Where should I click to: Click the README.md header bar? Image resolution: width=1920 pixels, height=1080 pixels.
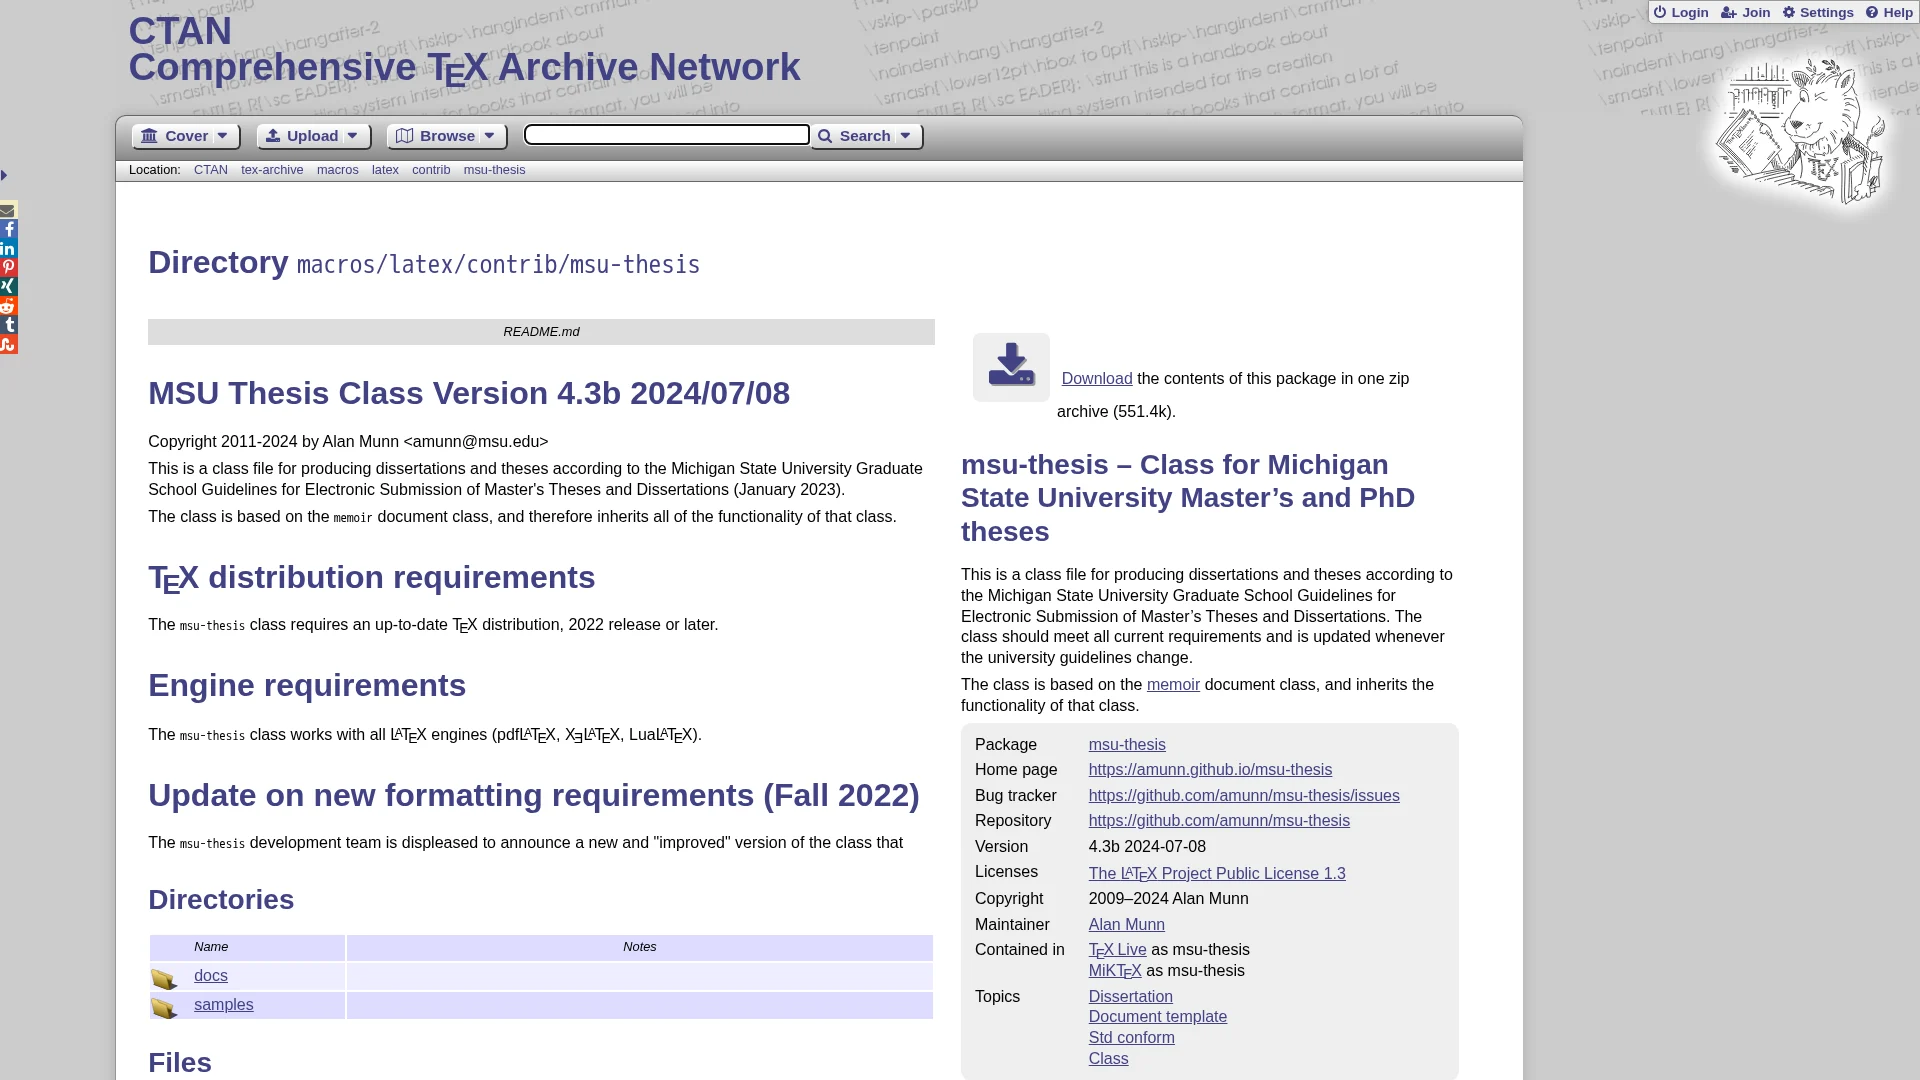[541, 332]
